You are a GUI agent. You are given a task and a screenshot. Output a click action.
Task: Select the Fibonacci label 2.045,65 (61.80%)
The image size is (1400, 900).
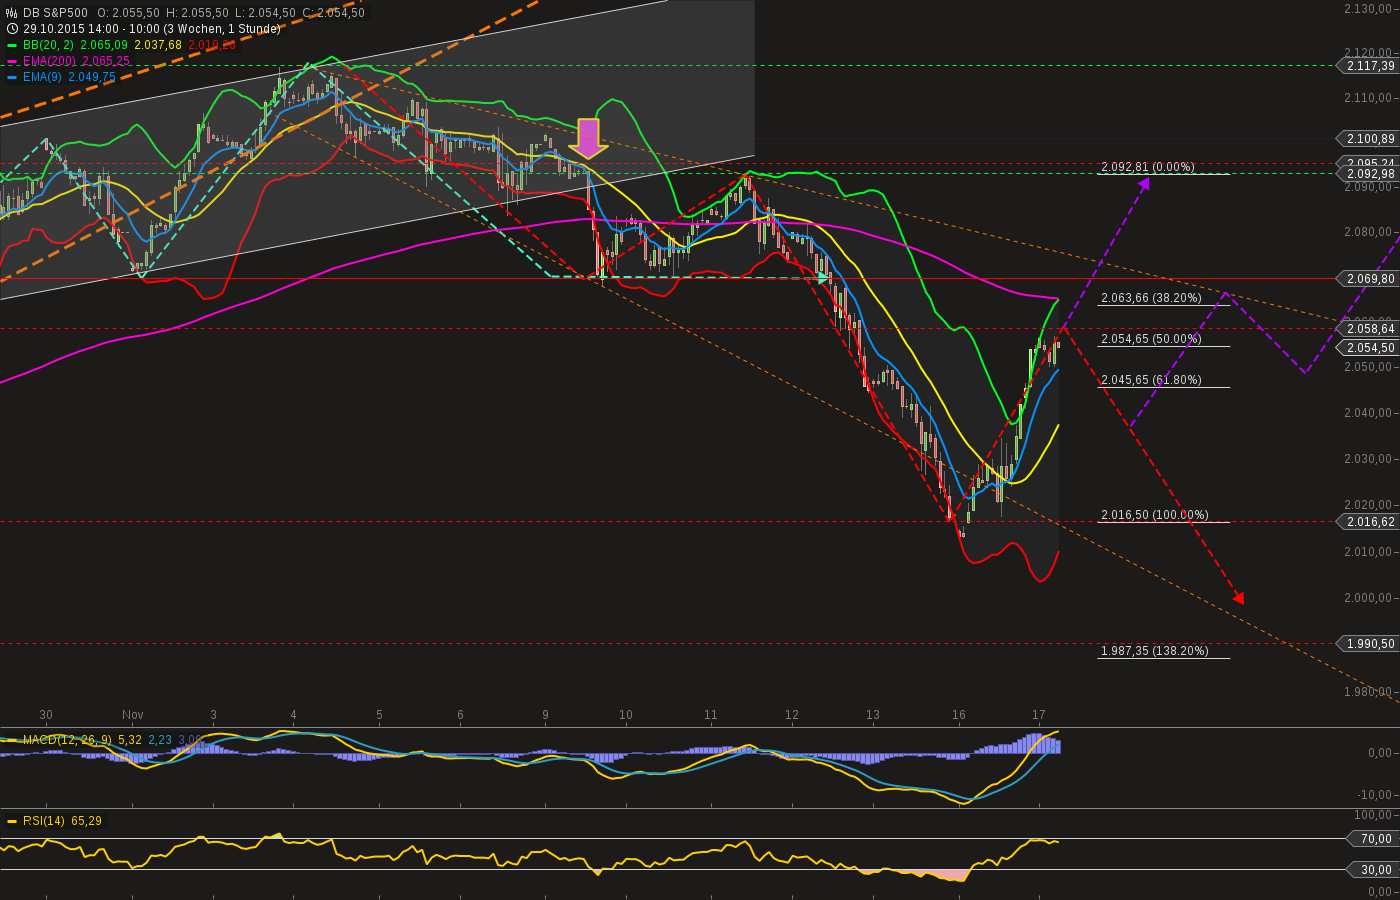click(x=1151, y=380)
